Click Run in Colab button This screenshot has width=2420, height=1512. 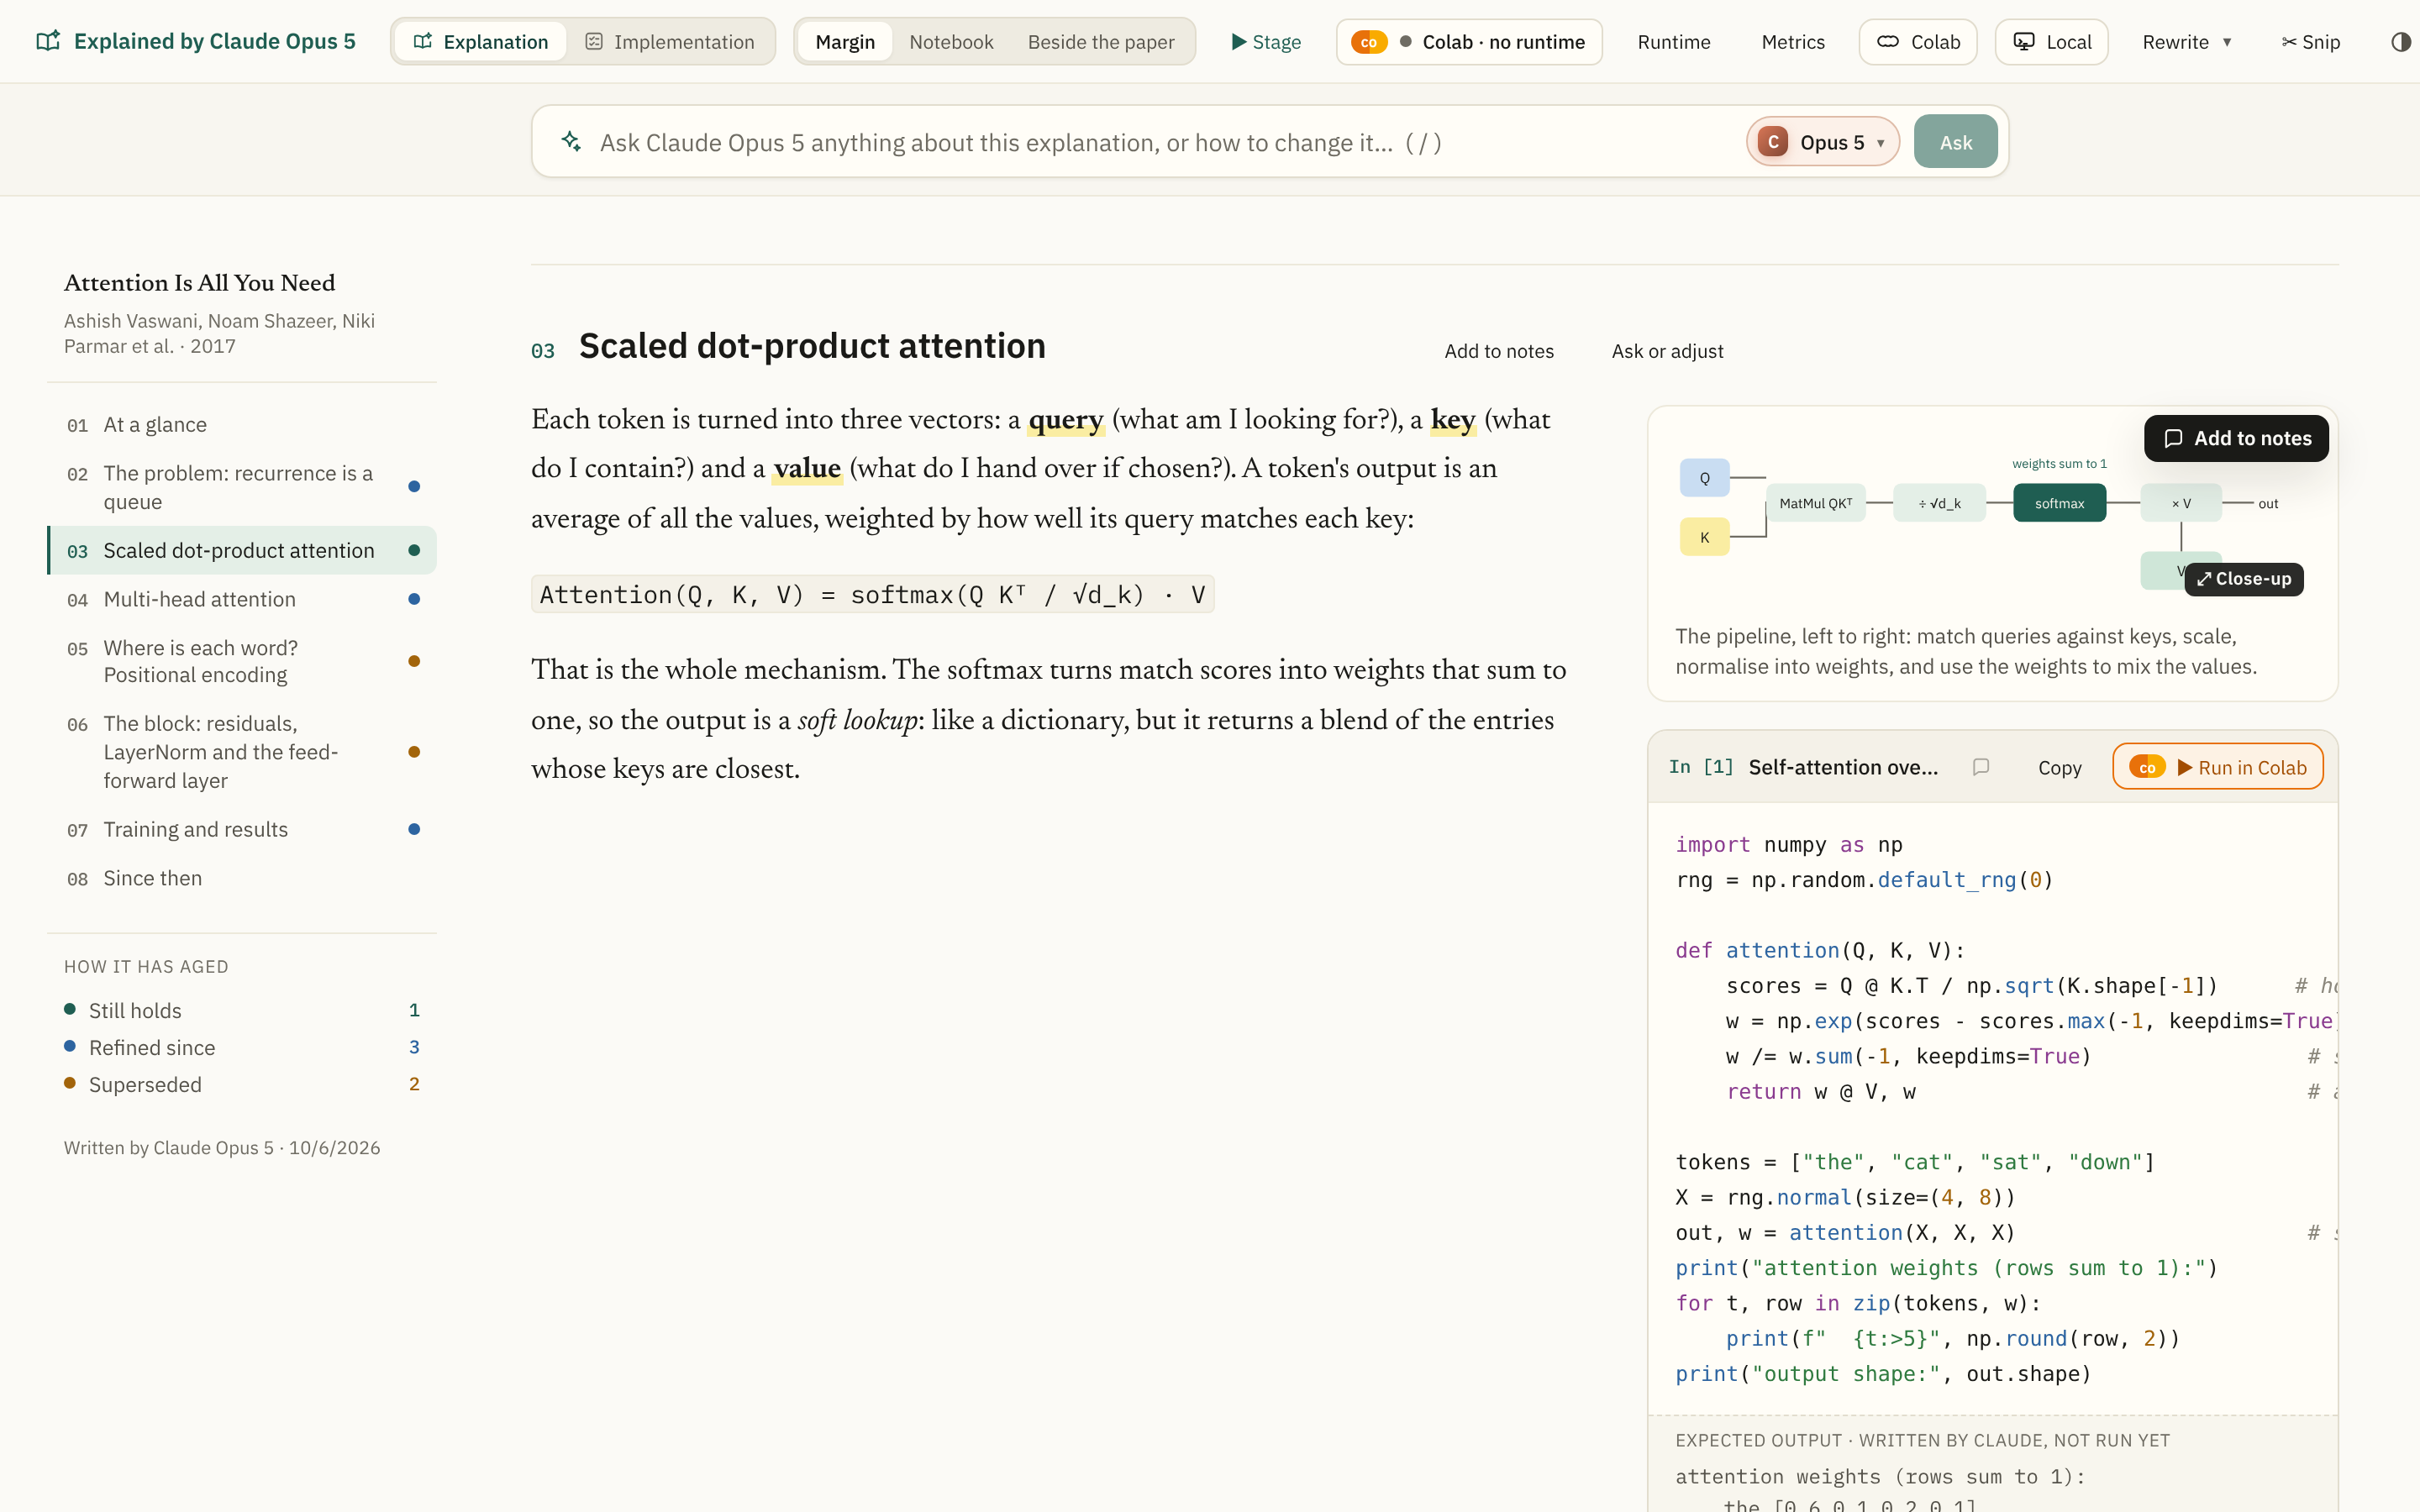coord(2217,767)
